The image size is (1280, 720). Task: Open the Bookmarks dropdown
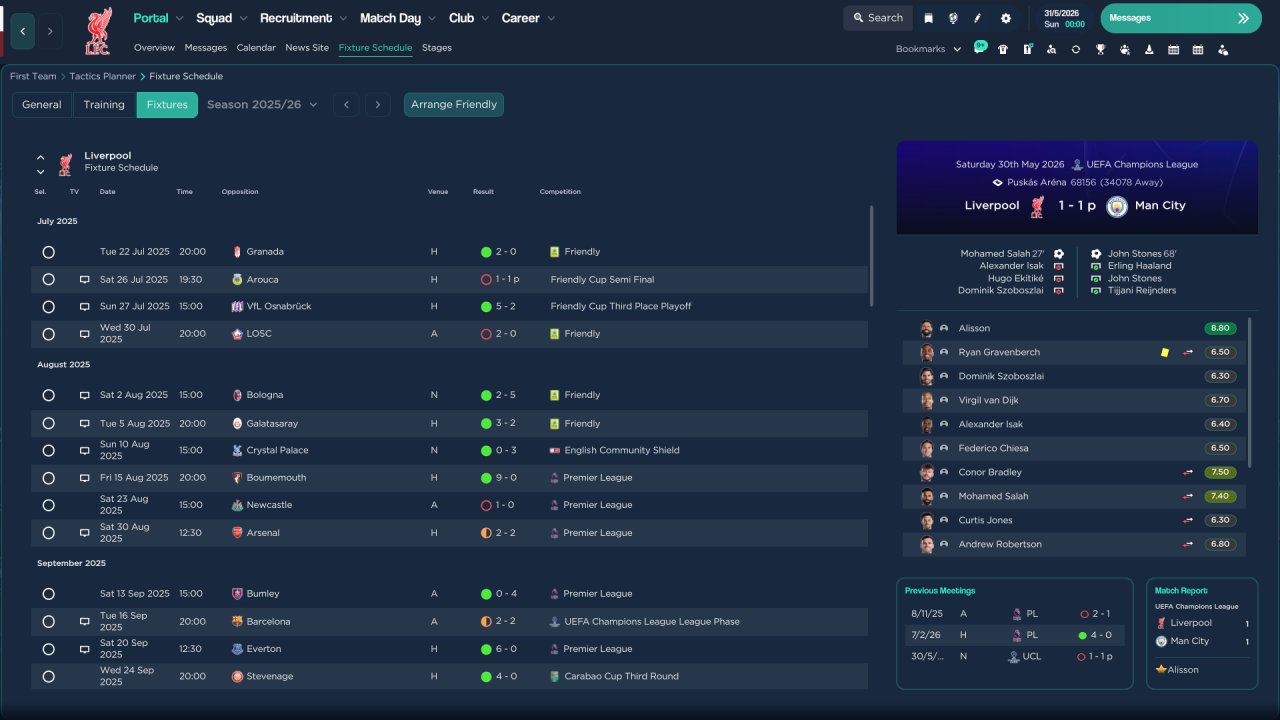click(928, 49)
